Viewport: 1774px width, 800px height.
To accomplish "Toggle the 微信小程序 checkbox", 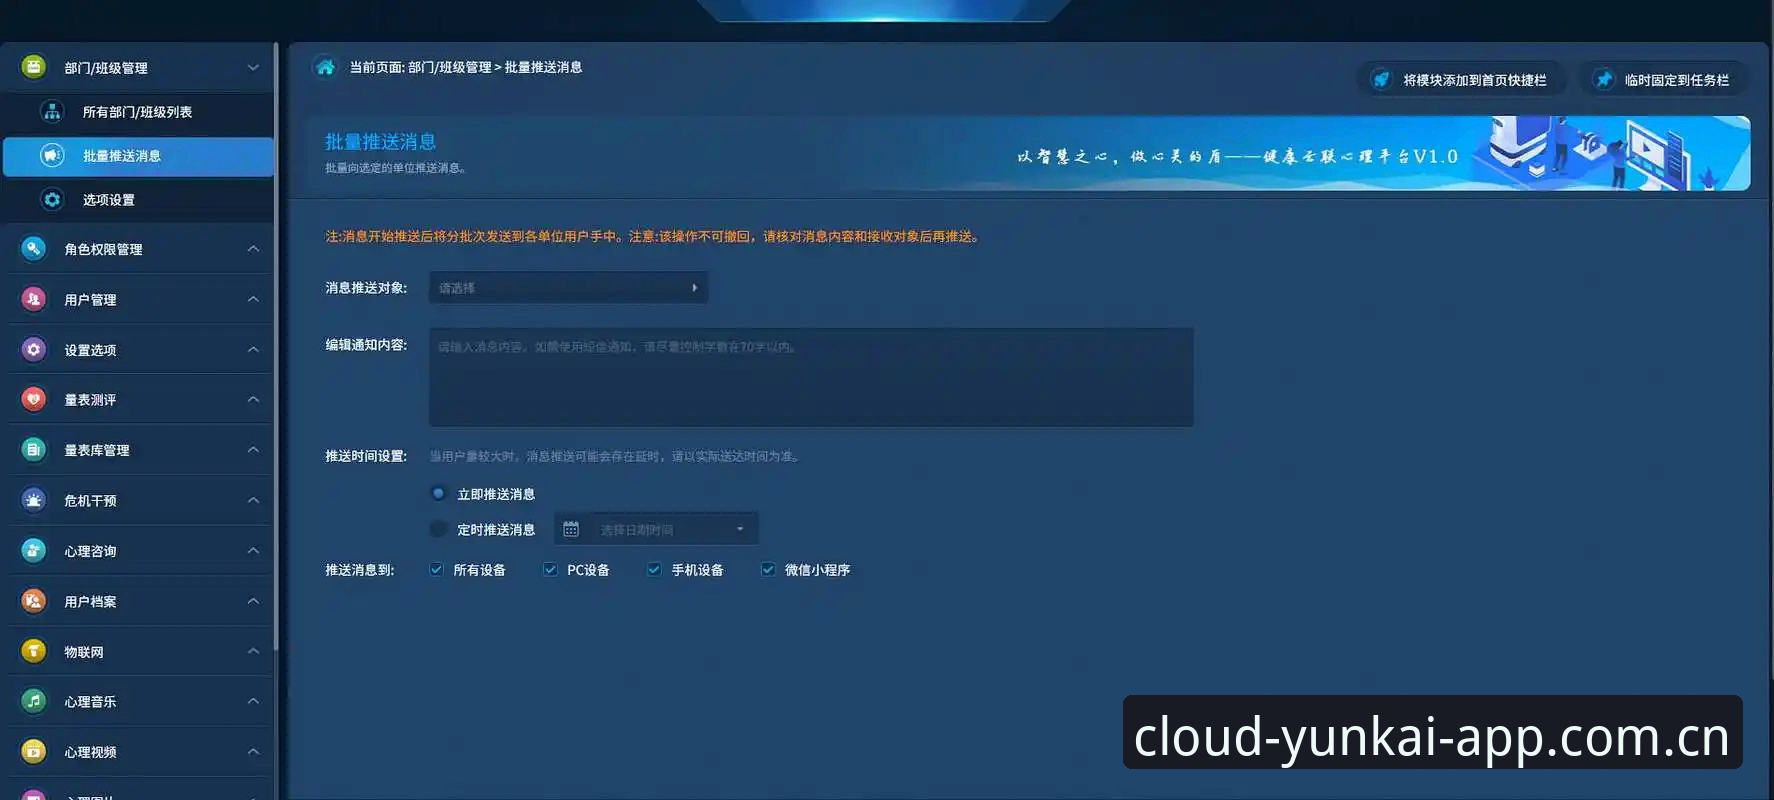I will click(768, 569).
